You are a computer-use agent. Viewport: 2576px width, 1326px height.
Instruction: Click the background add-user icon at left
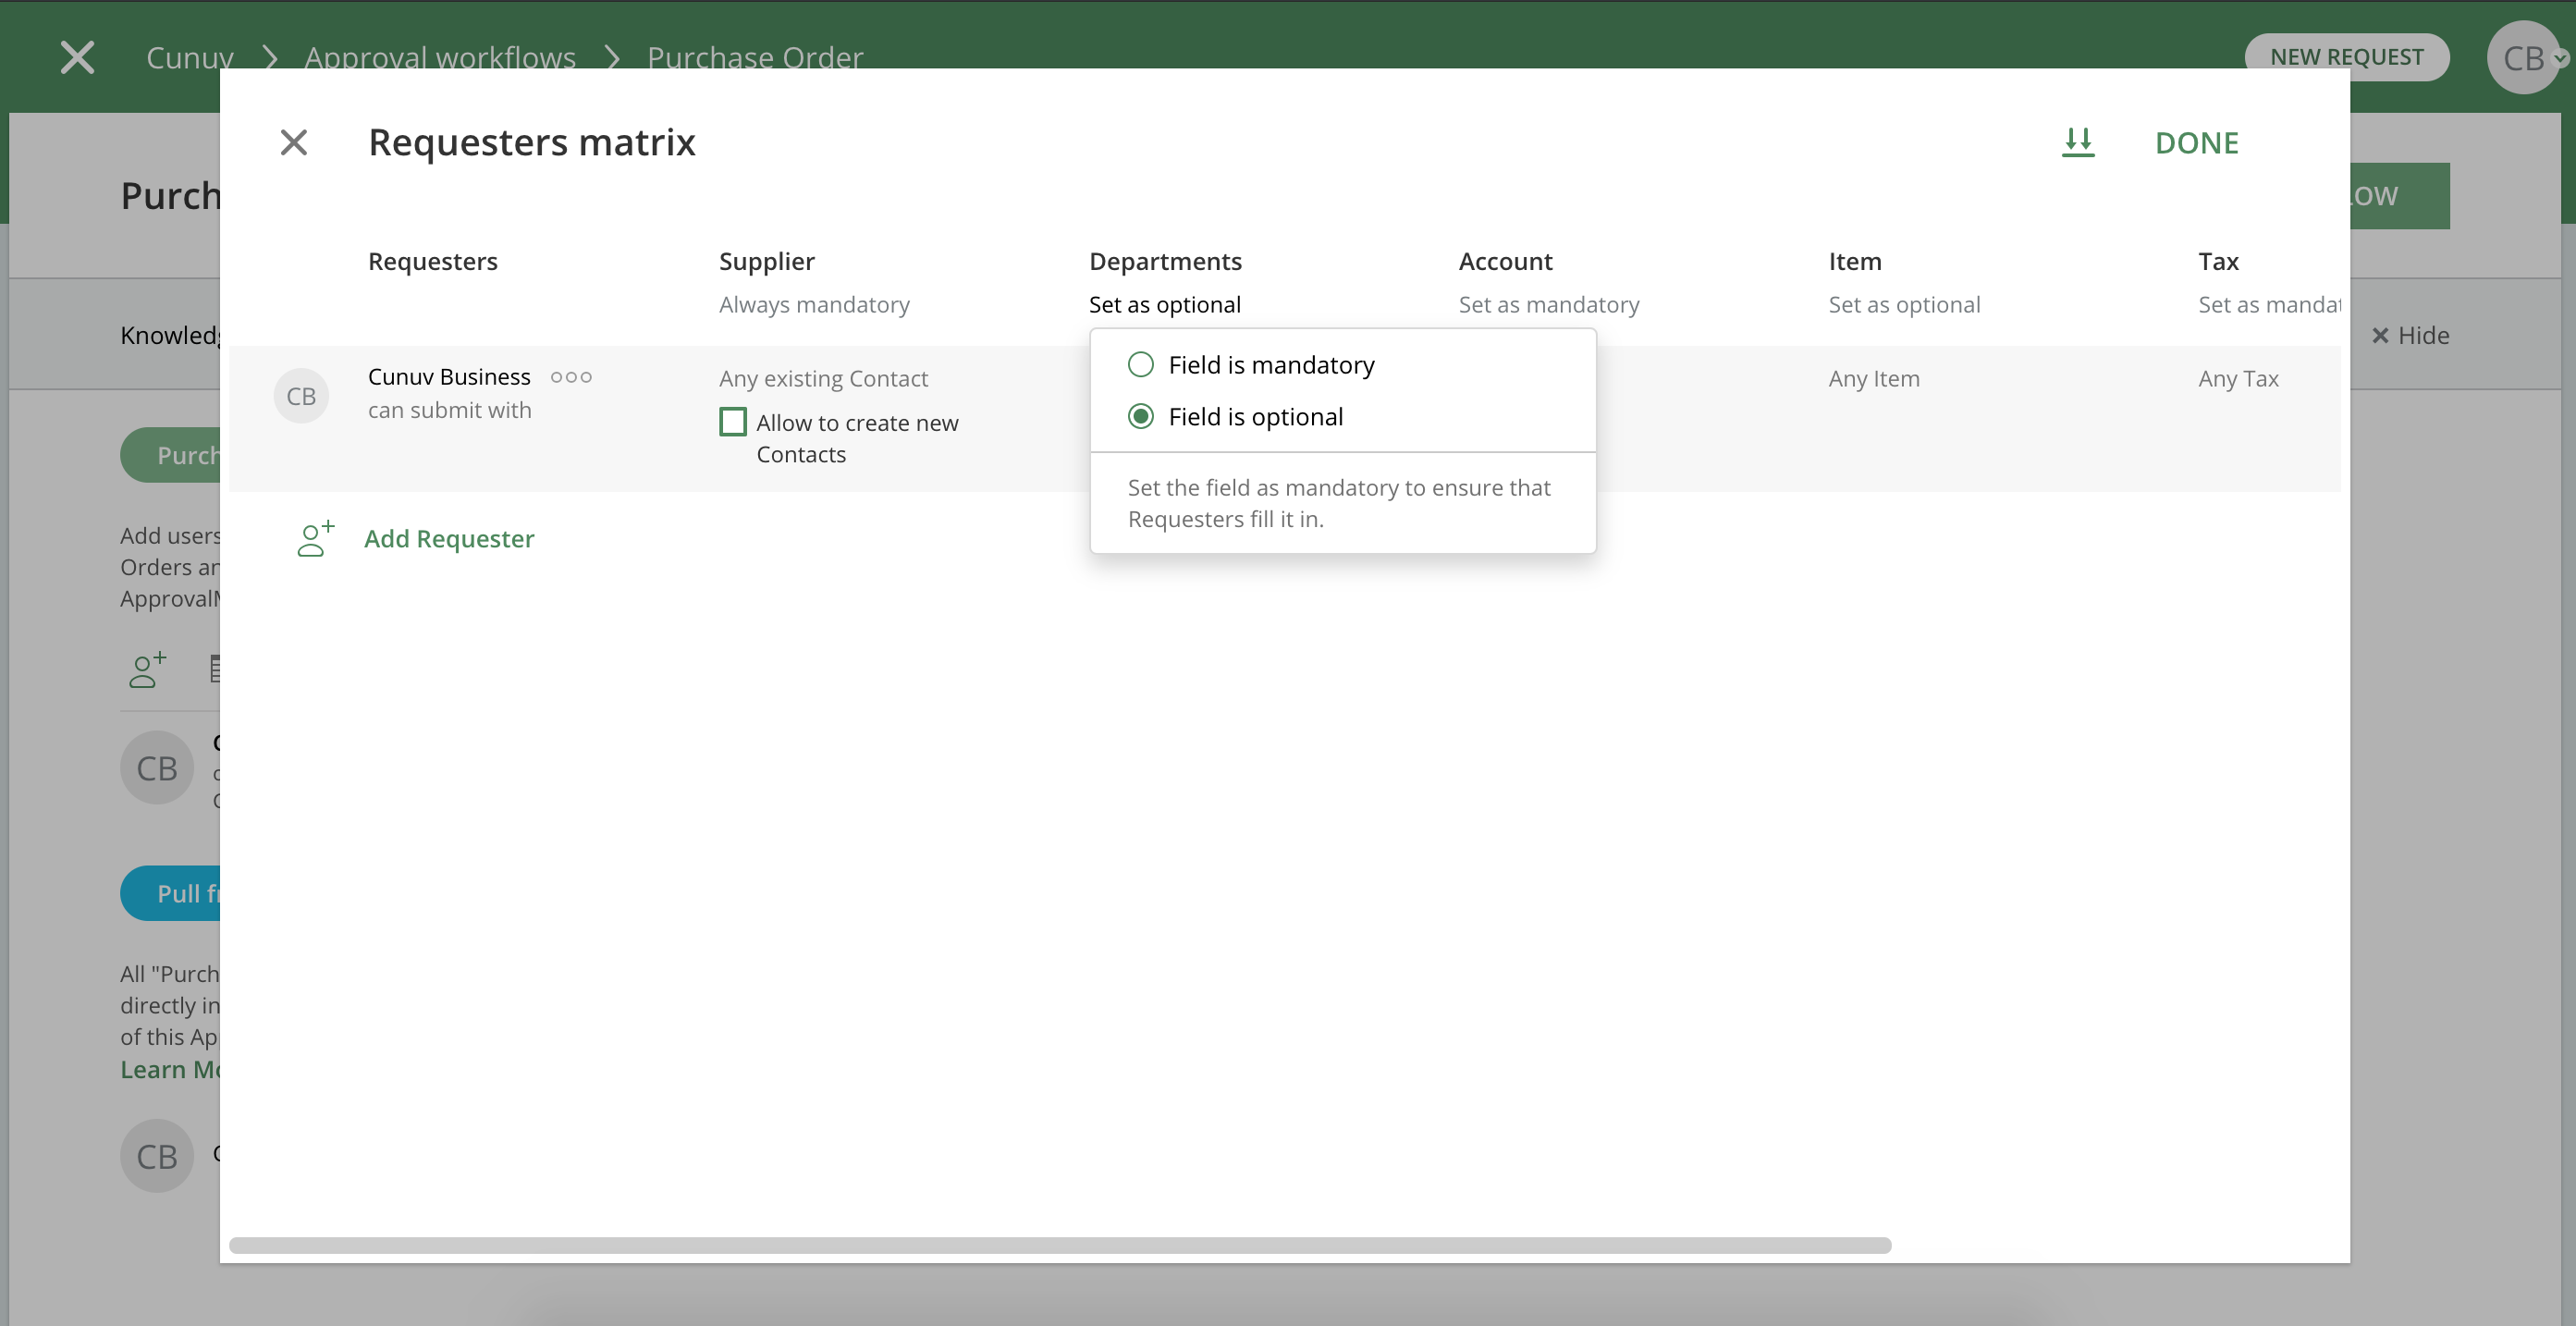tap(147, 670)
